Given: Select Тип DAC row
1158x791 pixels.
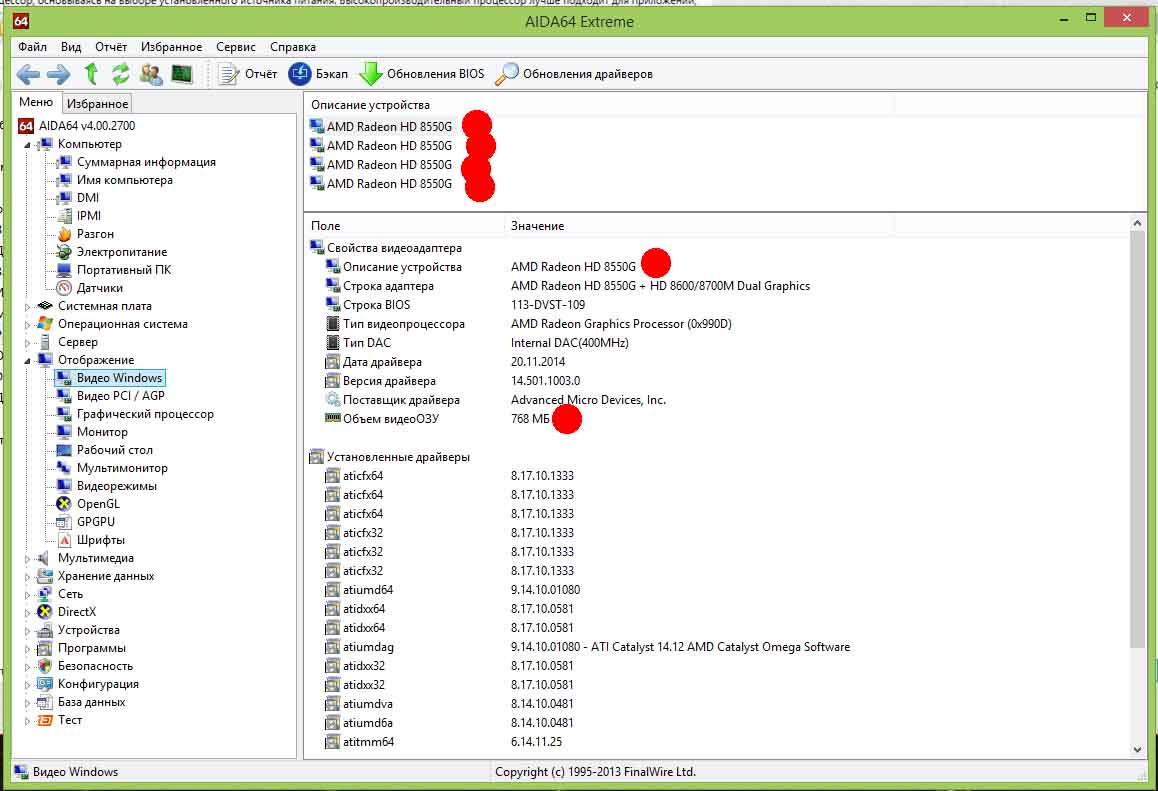Looking at the screenshot, I should coord(716,343).
